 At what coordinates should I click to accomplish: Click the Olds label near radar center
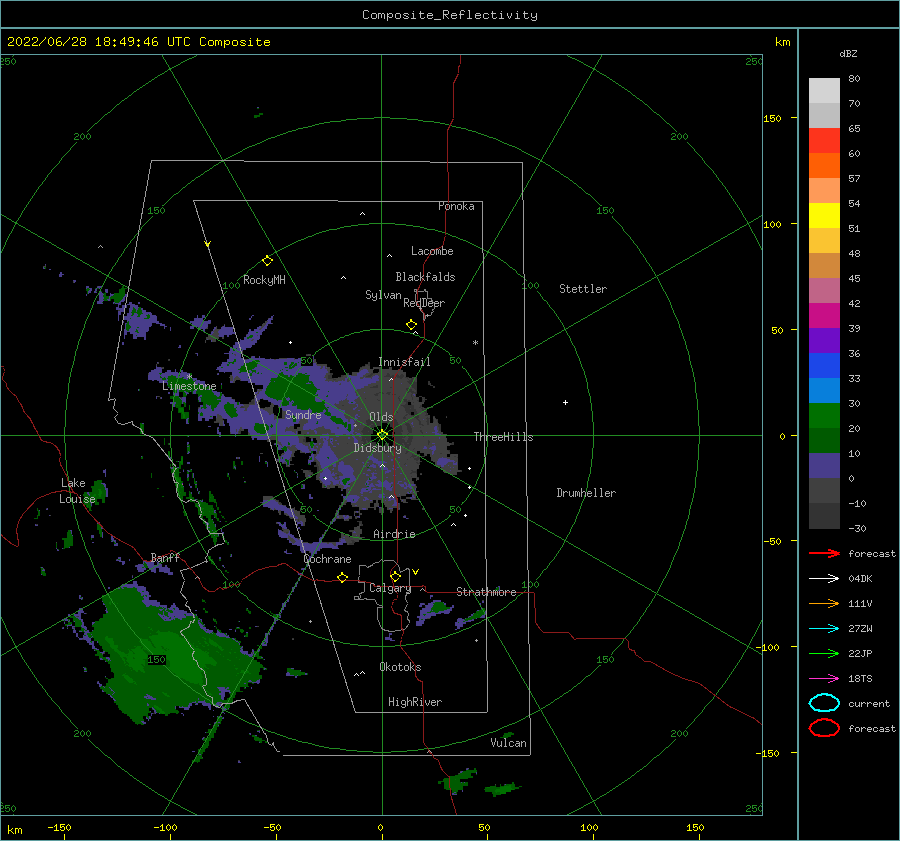[x=381, y=417]
